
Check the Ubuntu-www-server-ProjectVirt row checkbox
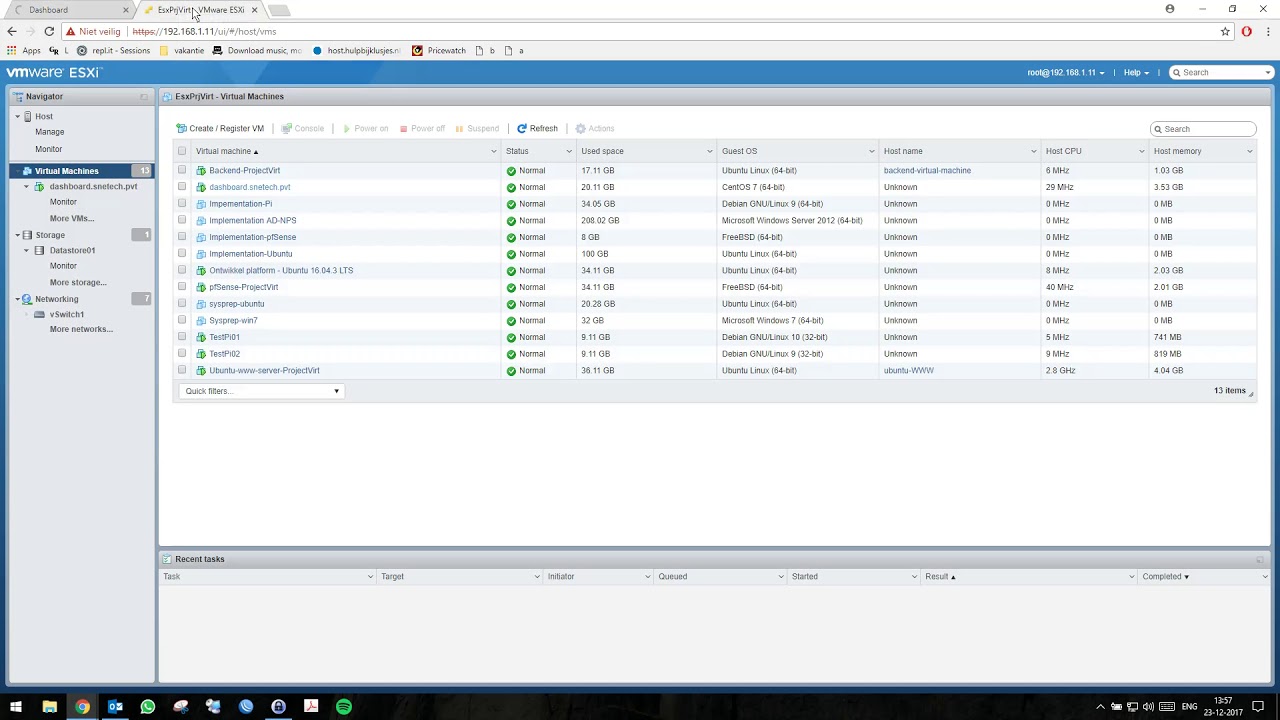click(x=182, y=370)
